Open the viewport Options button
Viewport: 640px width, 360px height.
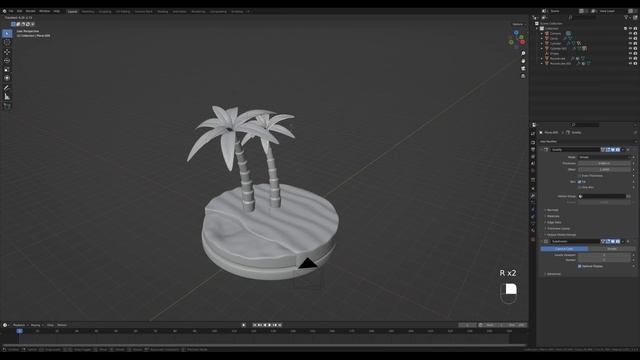519,24
